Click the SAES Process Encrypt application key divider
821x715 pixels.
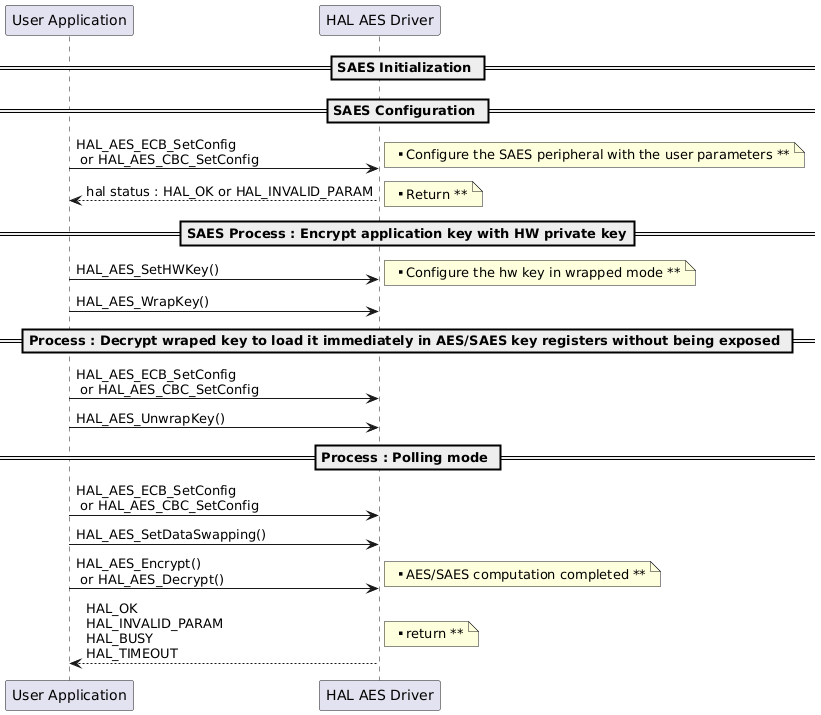(x=407, y=233)
